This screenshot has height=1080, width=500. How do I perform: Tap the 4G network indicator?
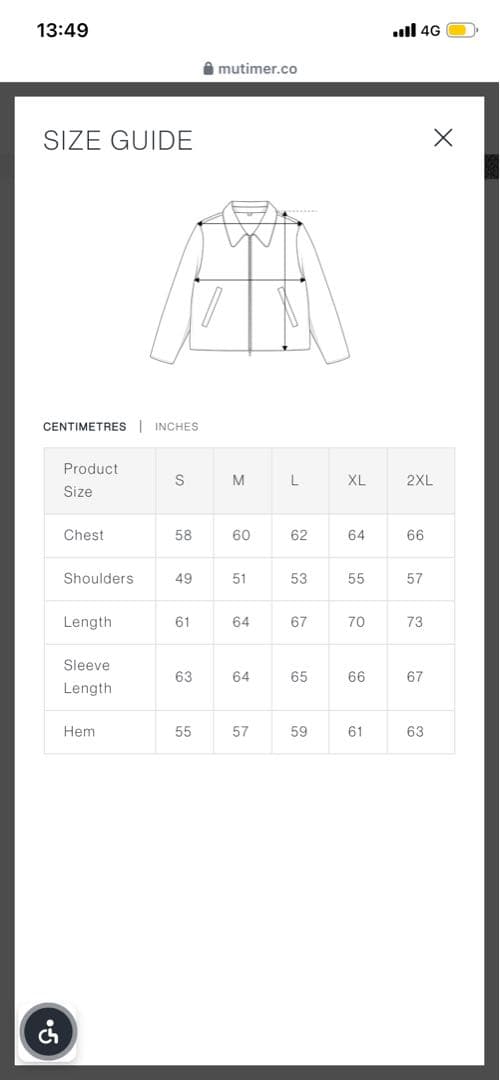pyautogui.click(x=430, y=31)
